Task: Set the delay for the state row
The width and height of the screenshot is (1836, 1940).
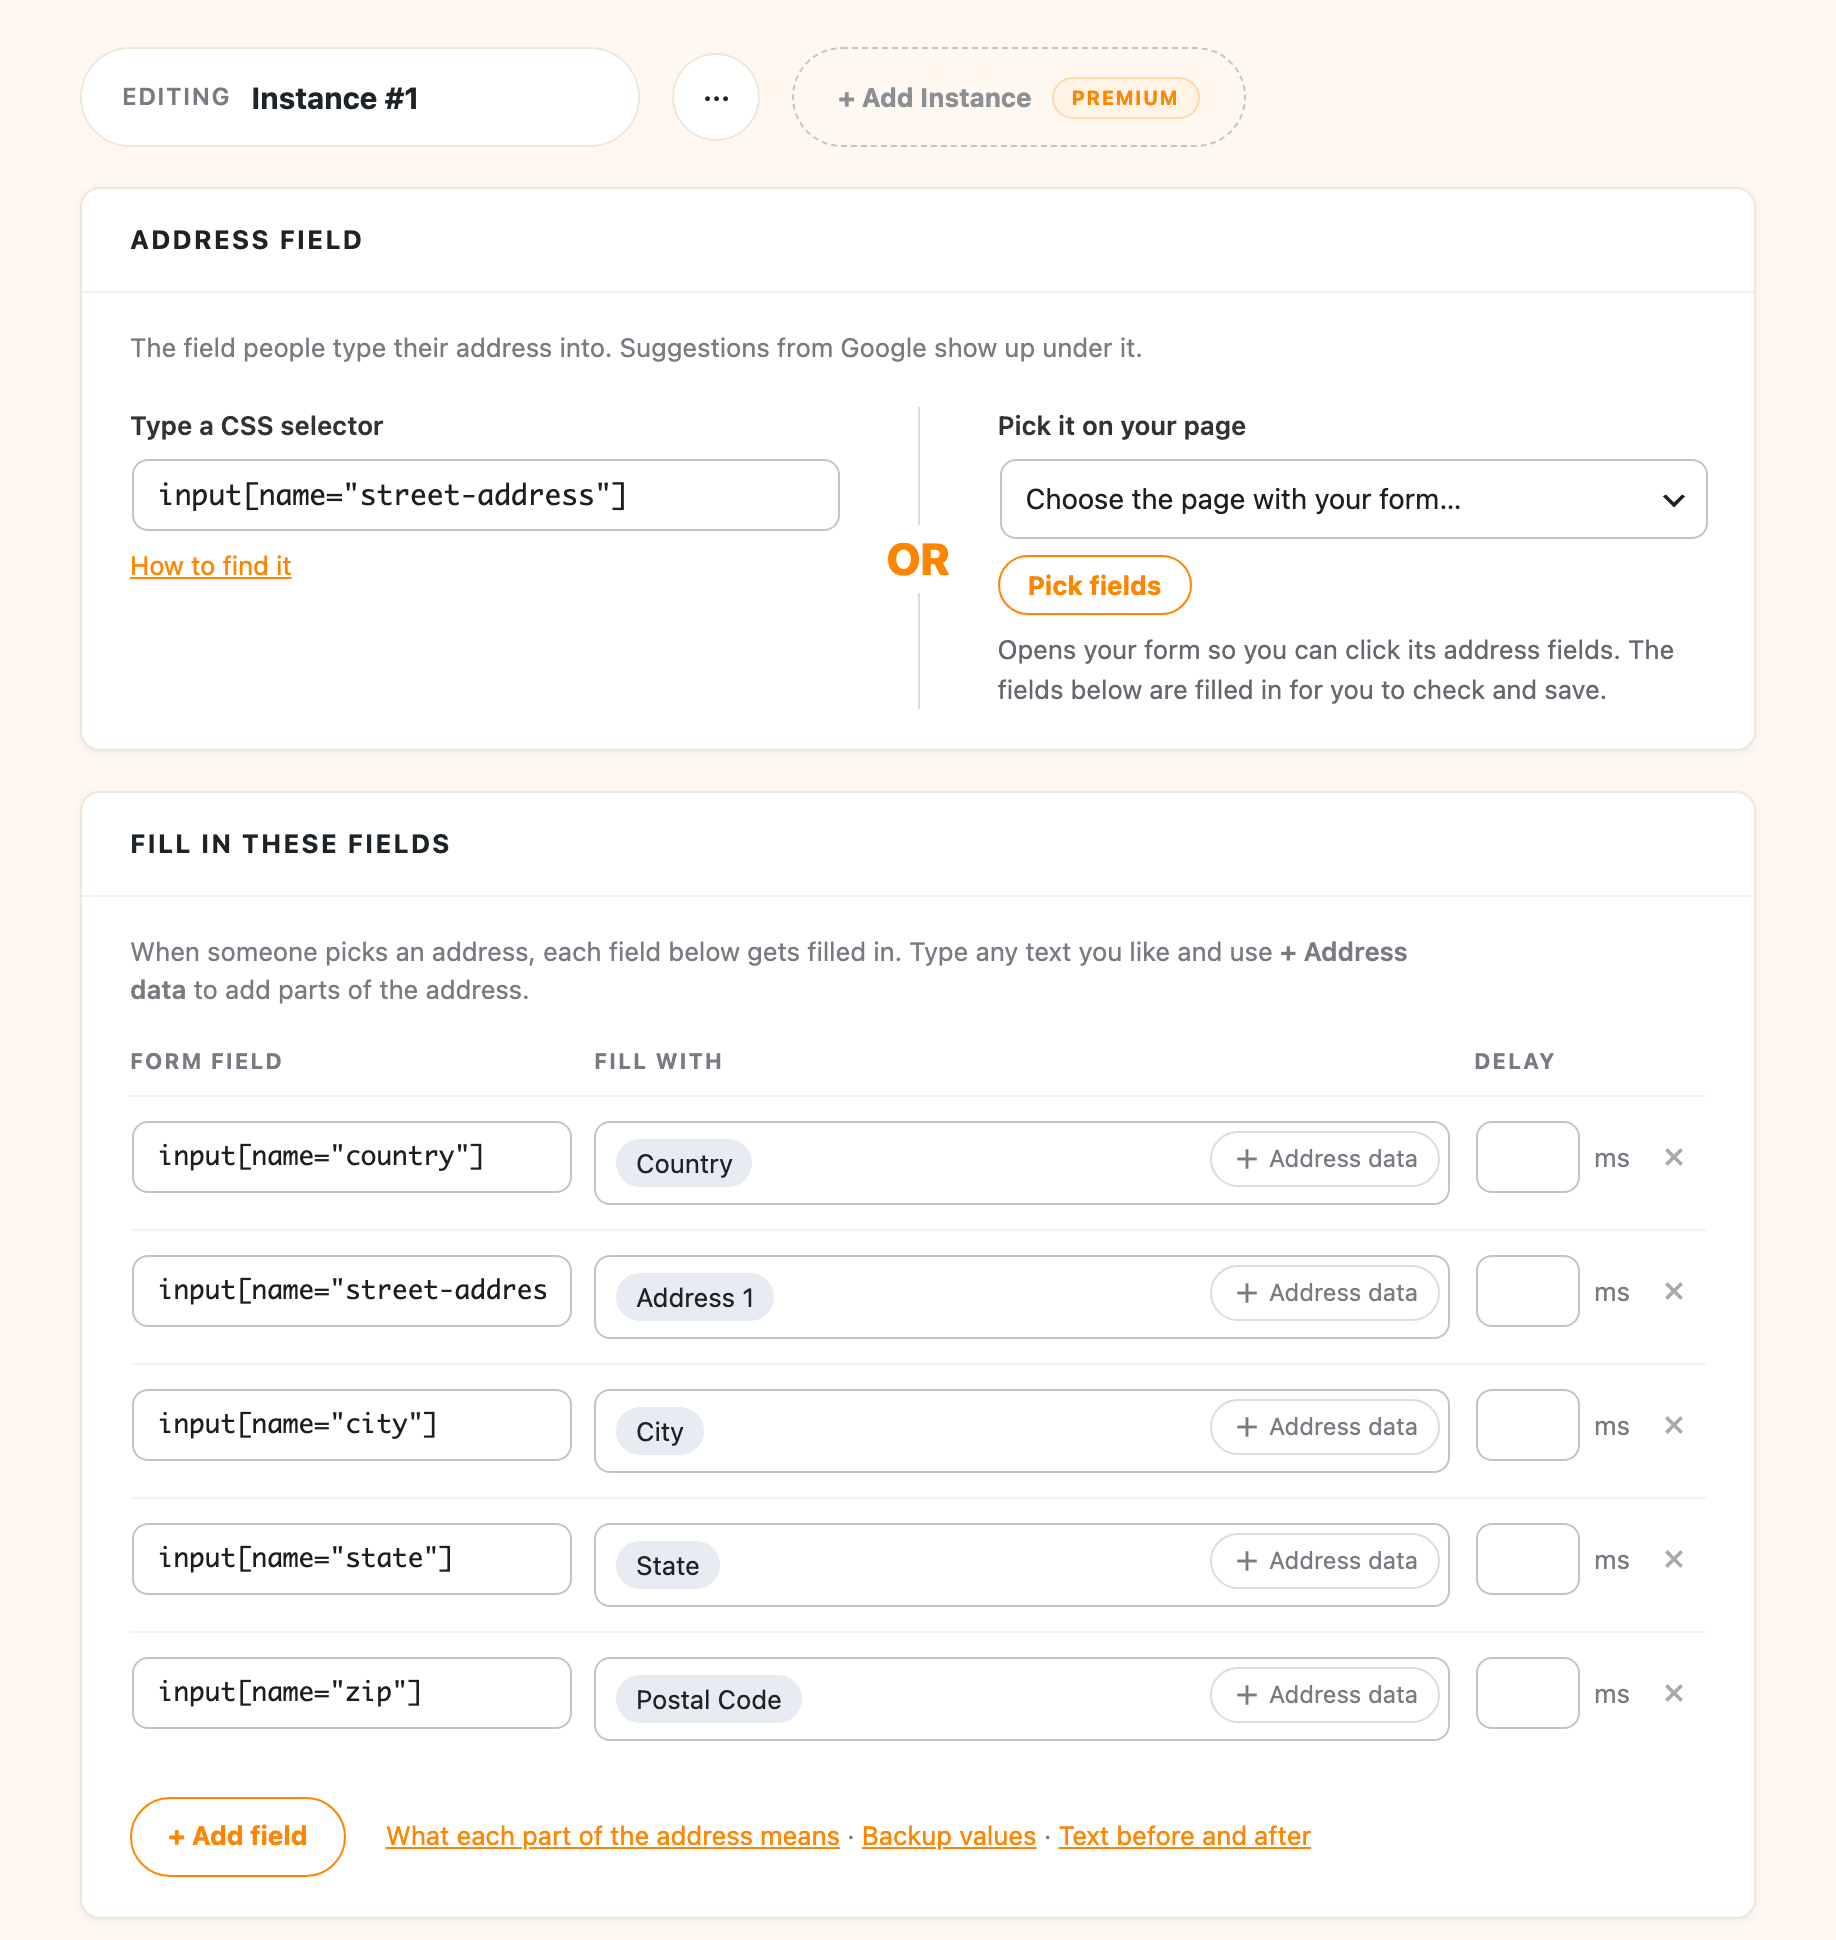Action: click(1528, 1559)
